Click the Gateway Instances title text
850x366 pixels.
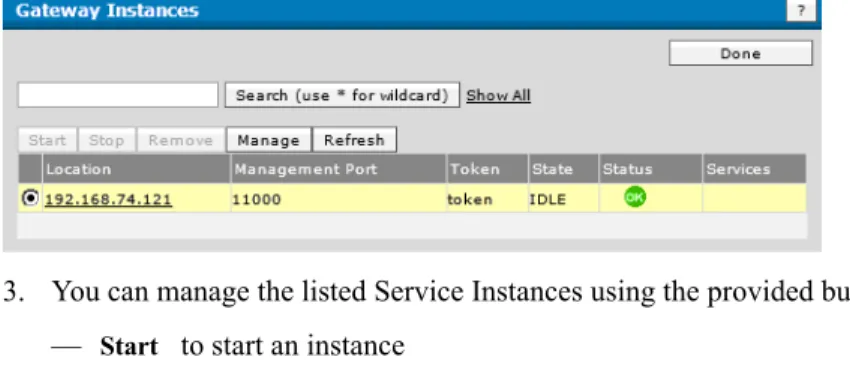107,10
